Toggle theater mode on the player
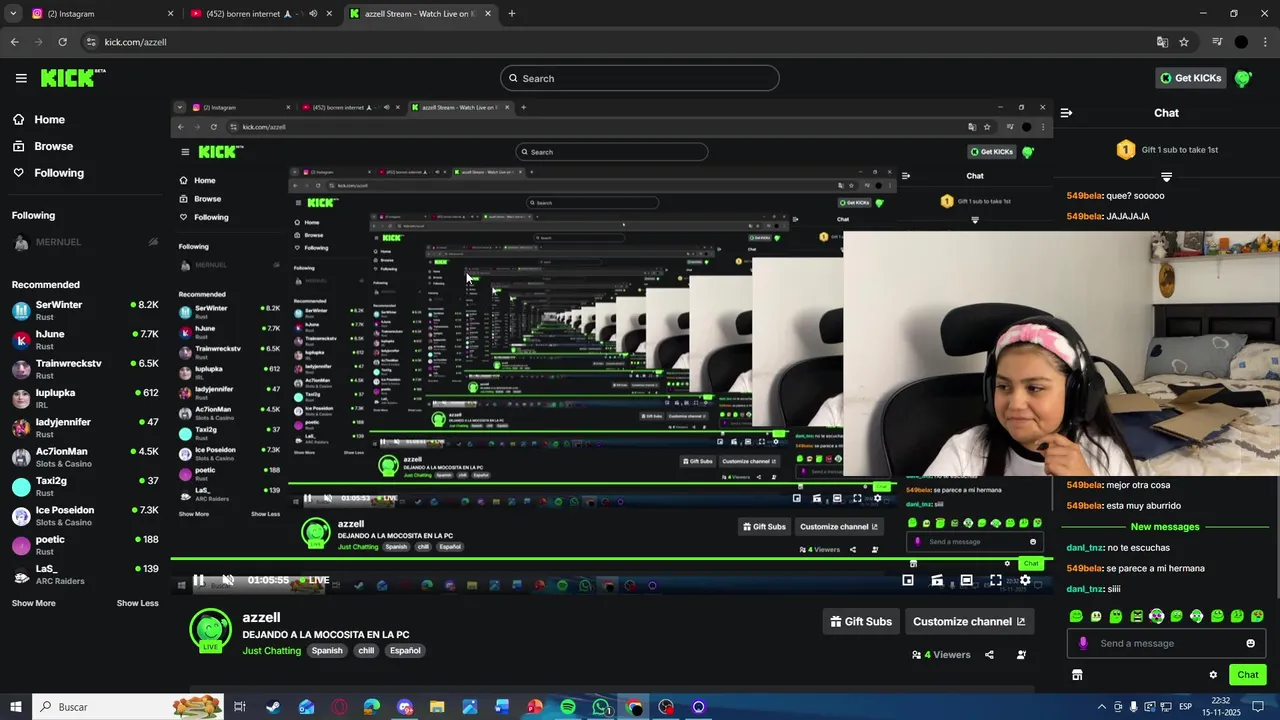This screenshot has height=720, width=1280. (x=966, y=580)
